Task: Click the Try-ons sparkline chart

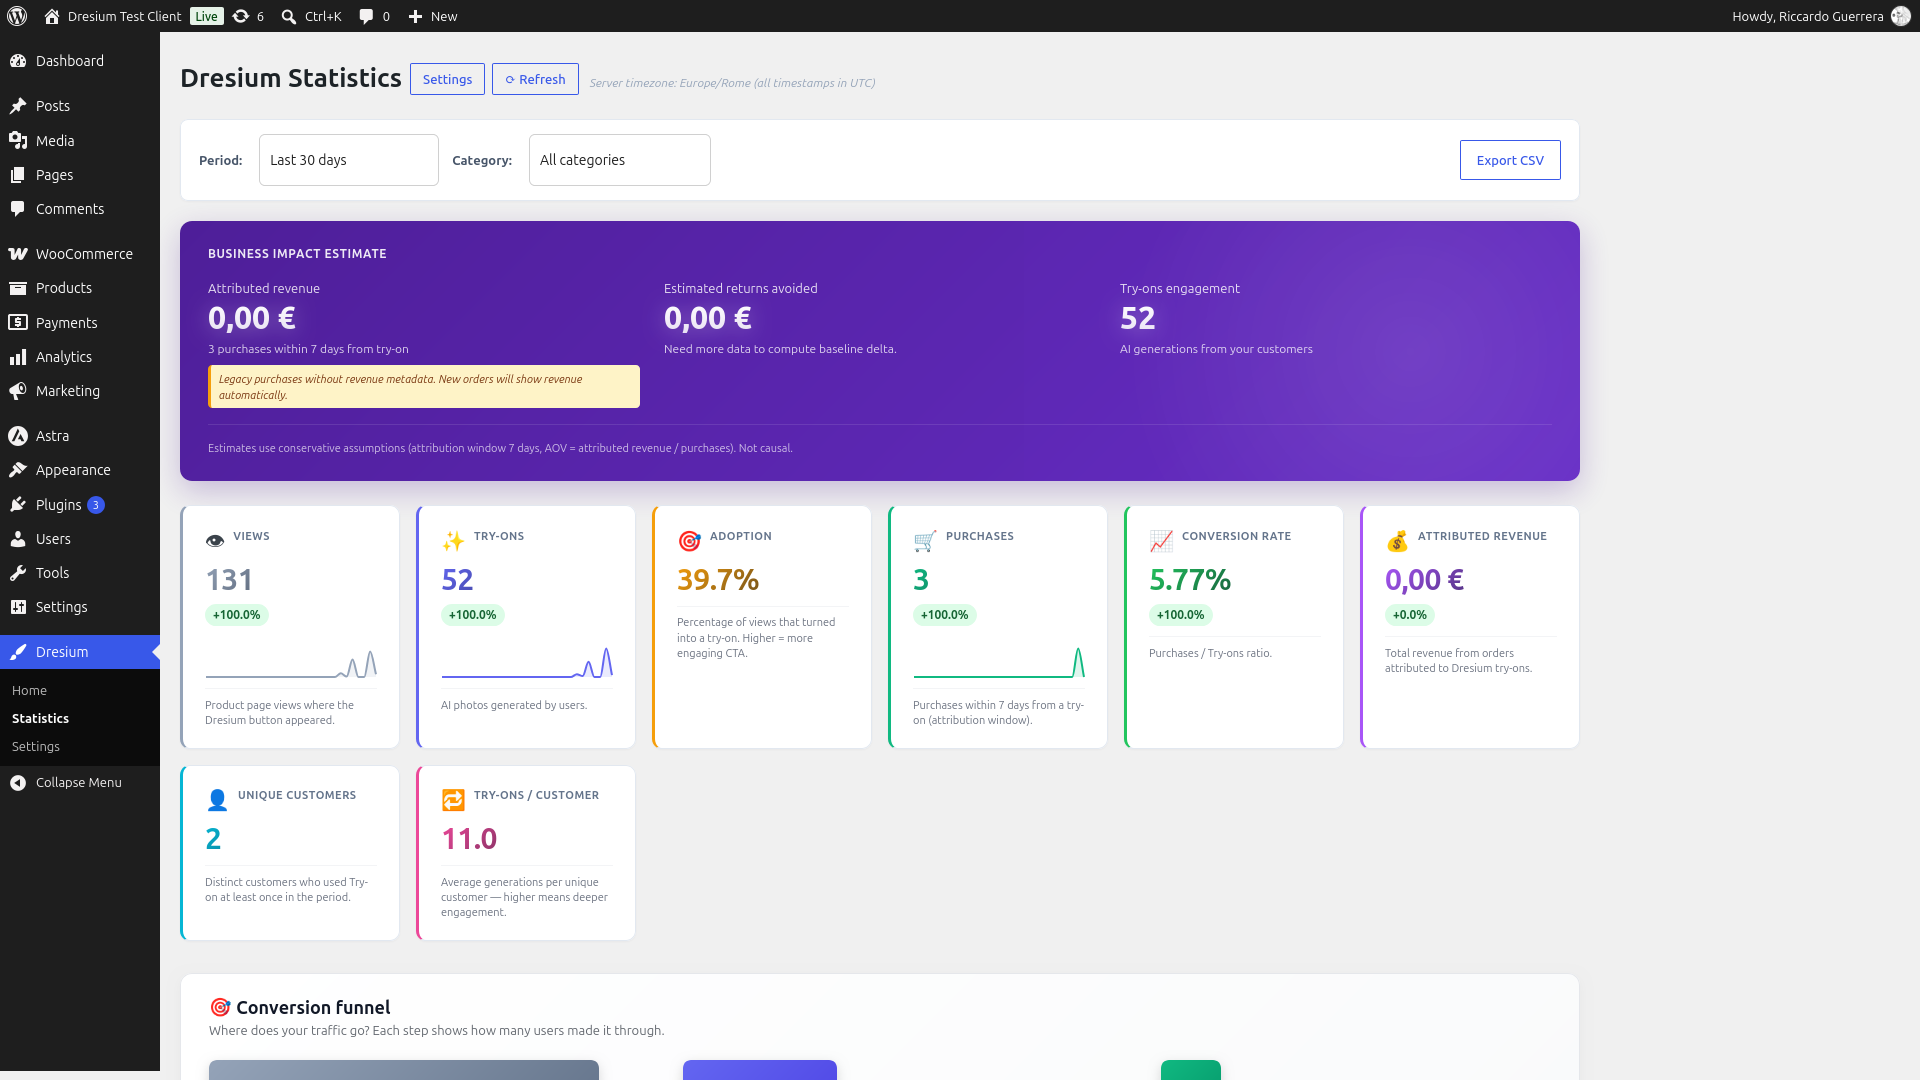Action: 527,663
